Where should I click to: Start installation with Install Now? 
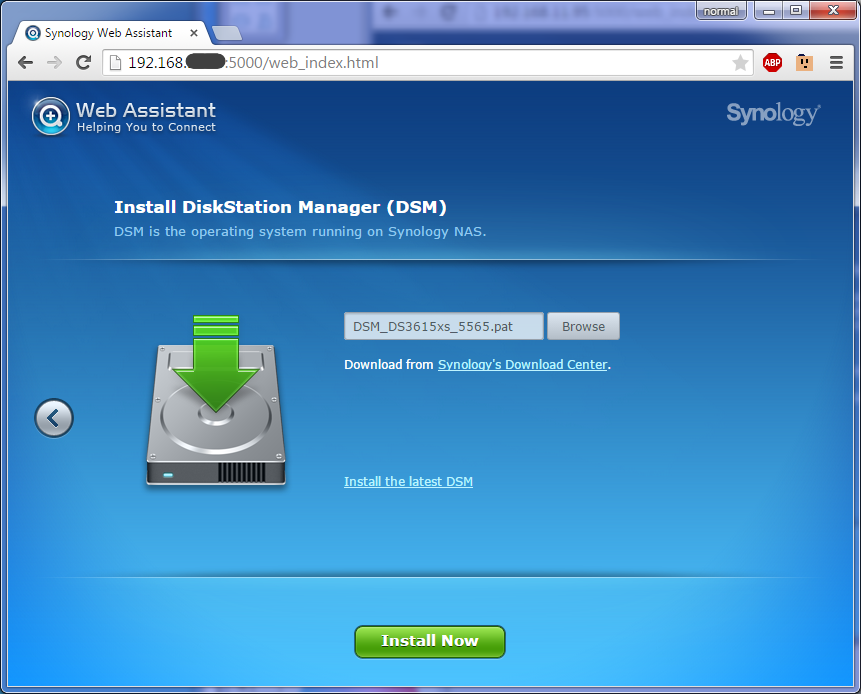[x=430, y=641]
